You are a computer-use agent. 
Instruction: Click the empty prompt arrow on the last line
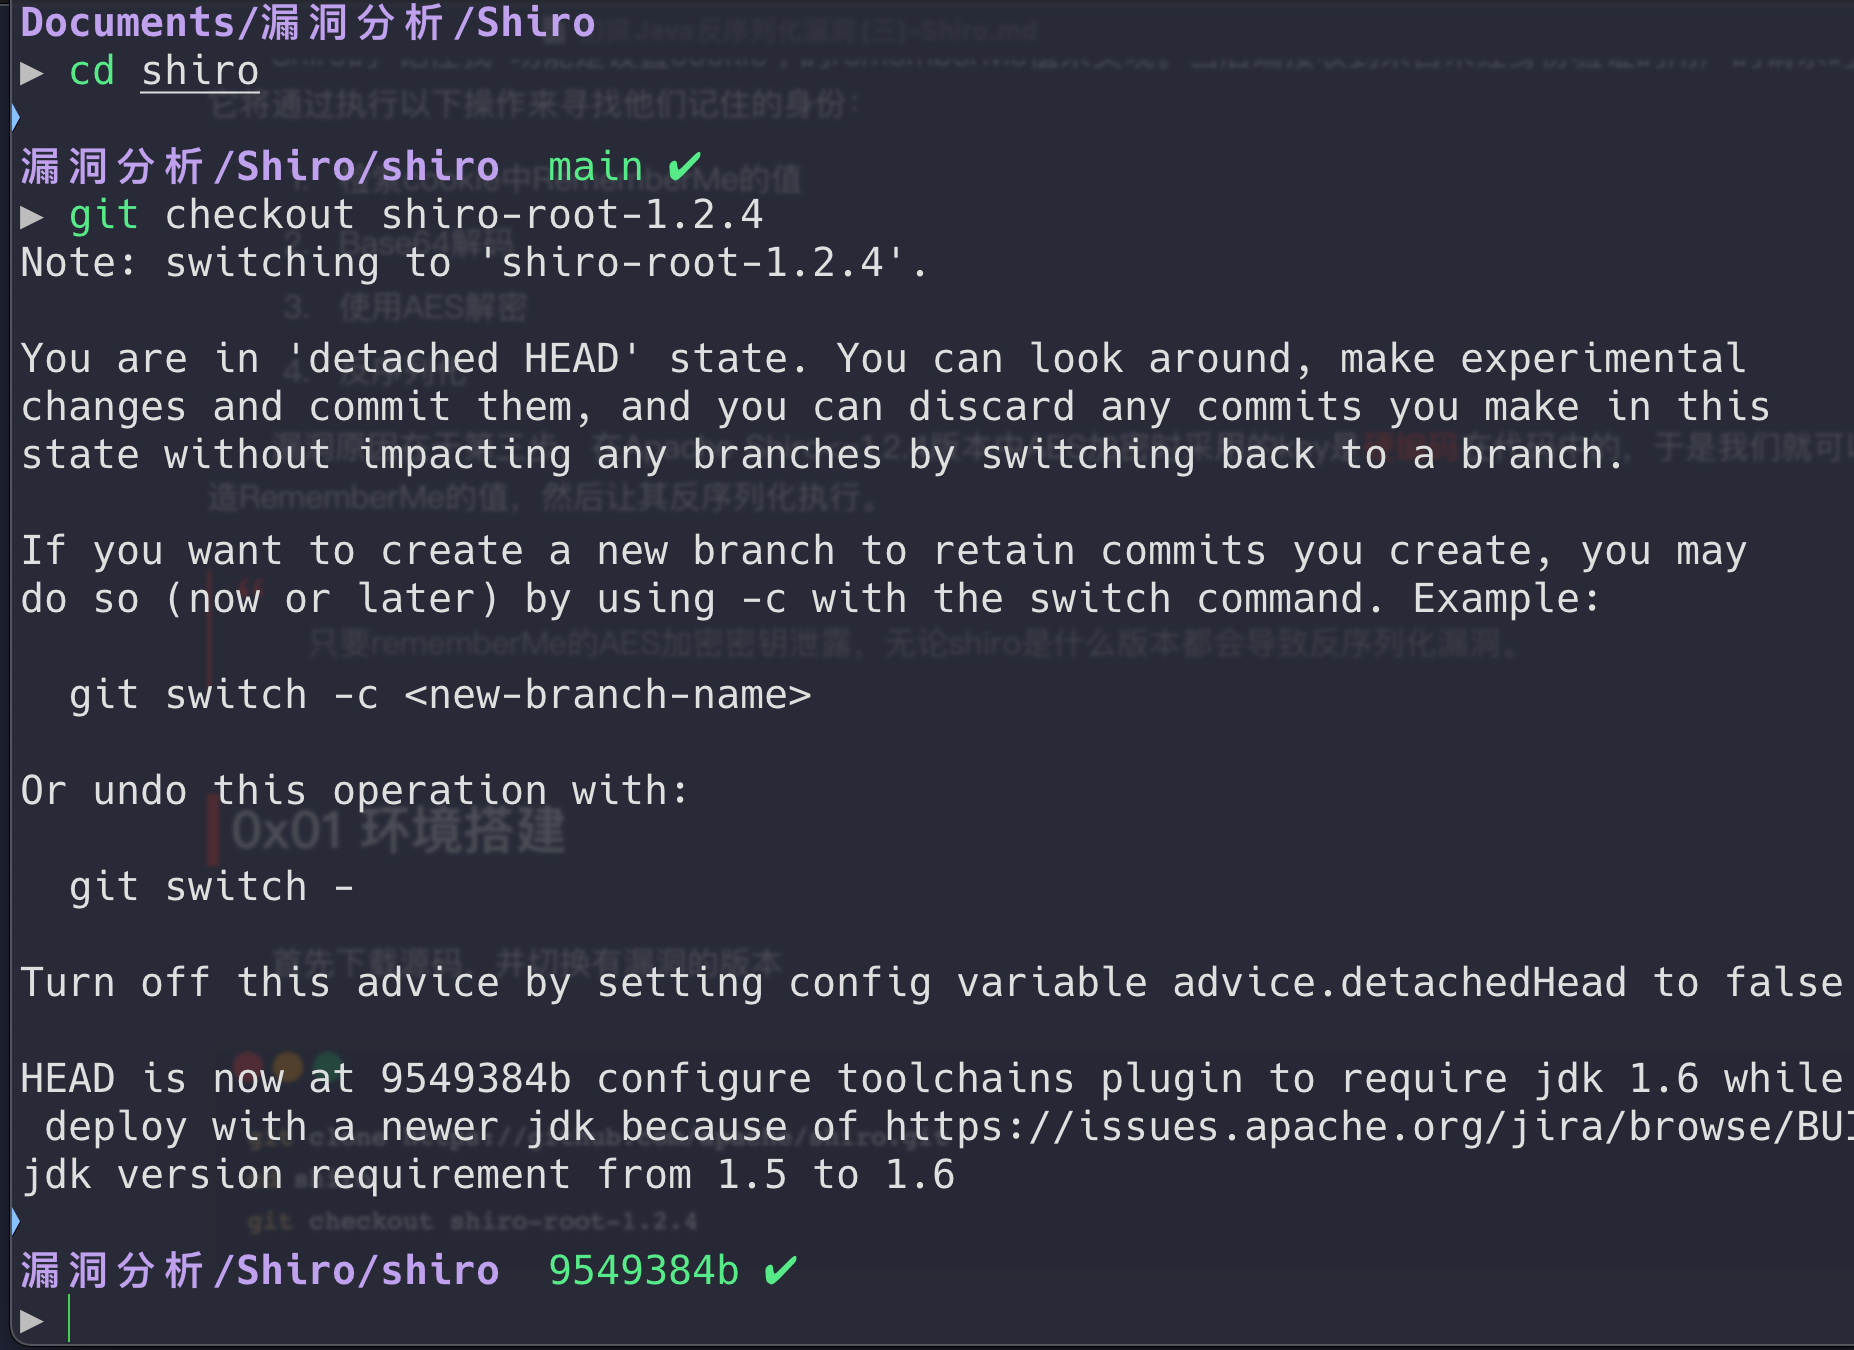click(x=32, y=1320)
